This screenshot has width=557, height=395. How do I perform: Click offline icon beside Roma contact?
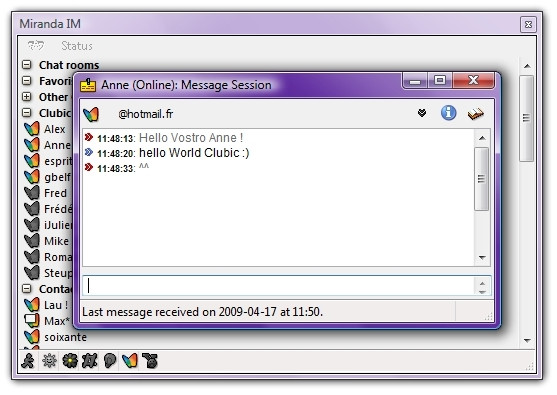point(32,256)
